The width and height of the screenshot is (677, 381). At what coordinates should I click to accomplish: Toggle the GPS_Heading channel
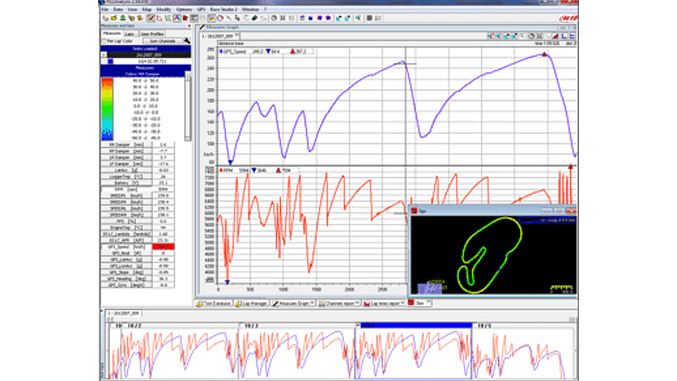pos(126,279)
